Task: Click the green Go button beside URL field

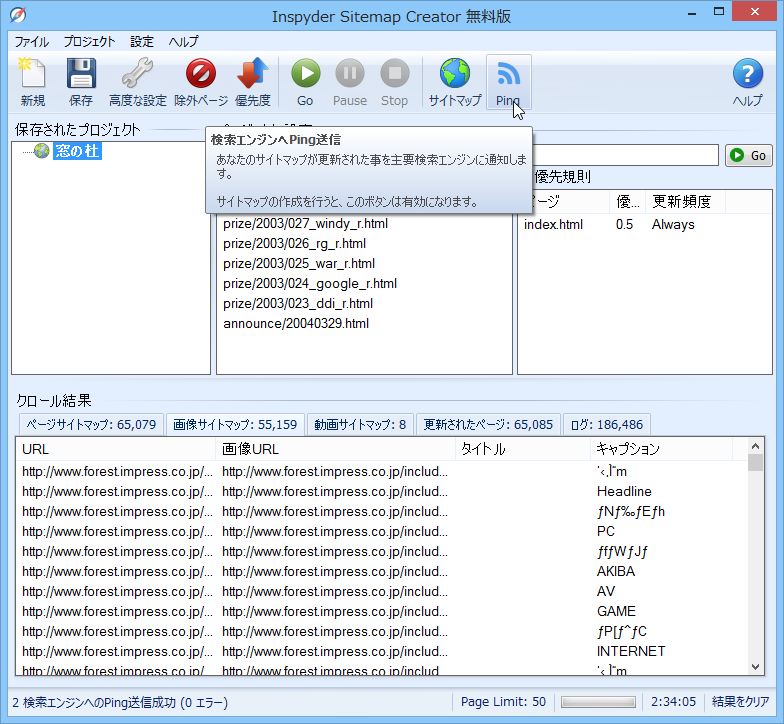Action: click(x=748, y=156)
